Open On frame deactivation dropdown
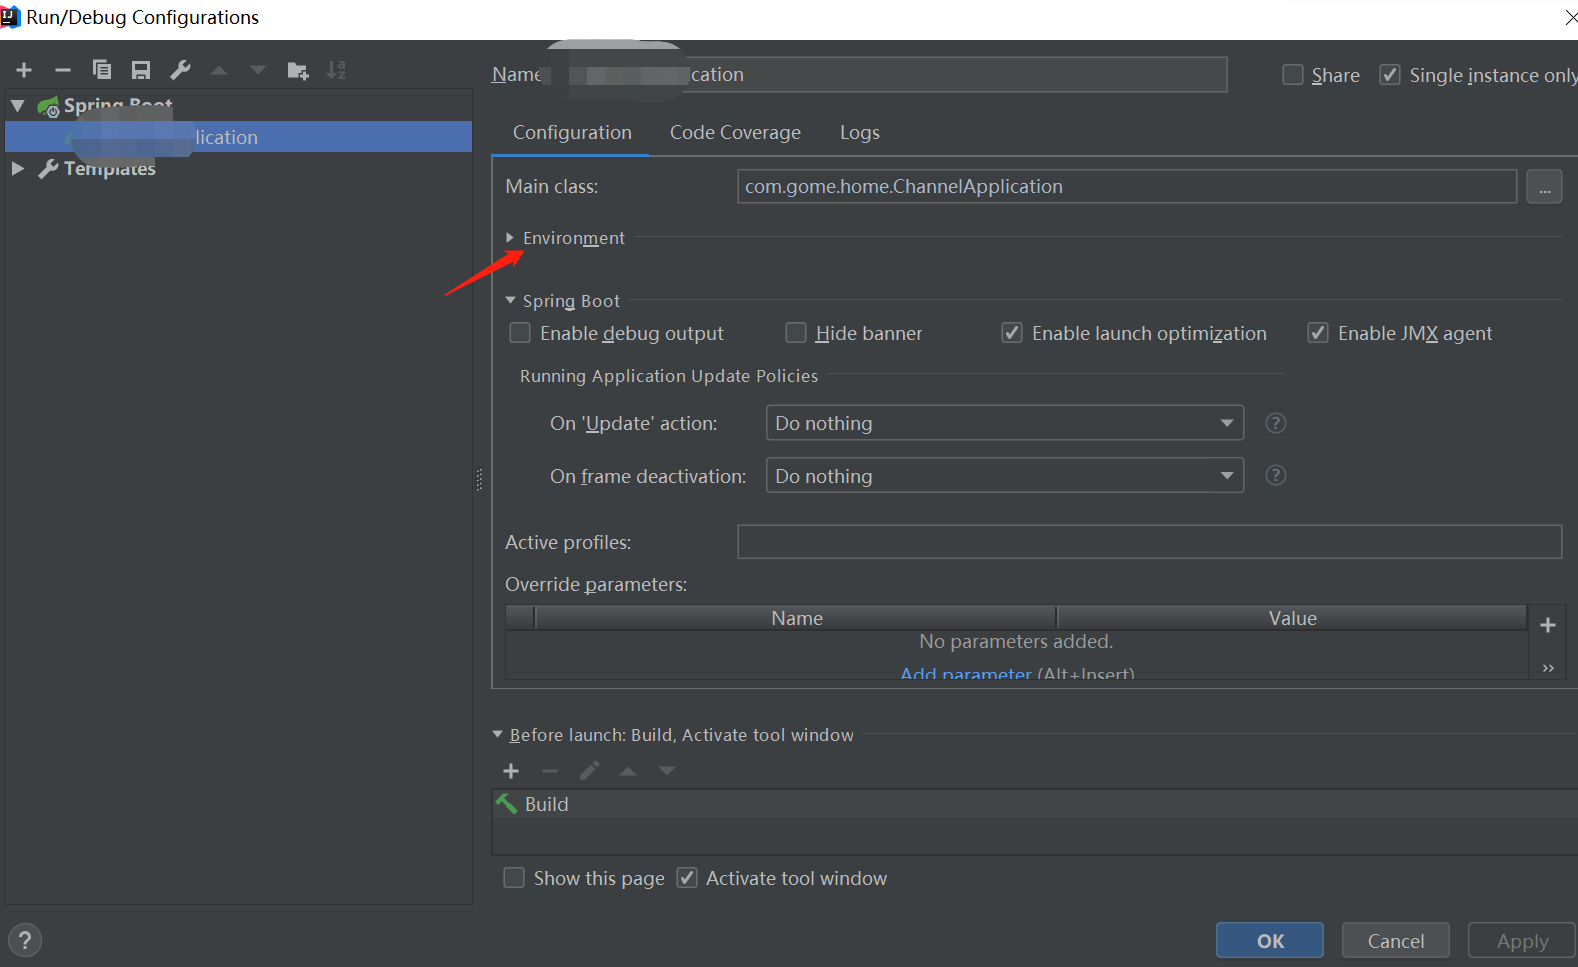Image resolution: width=1578 pixels, height=967 pixels. tap(1005, 475)
